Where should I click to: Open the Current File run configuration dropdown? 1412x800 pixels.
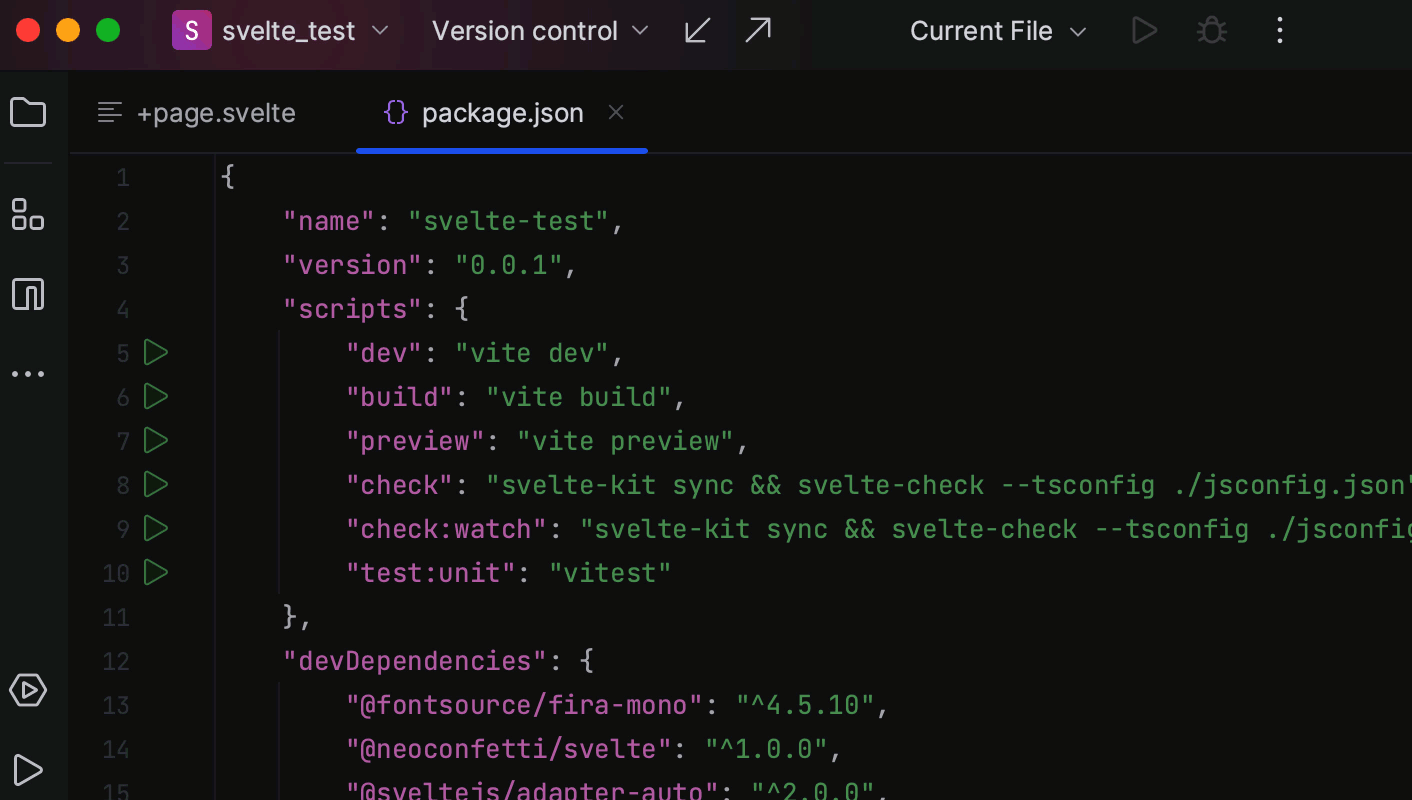[x=997, y=31]
